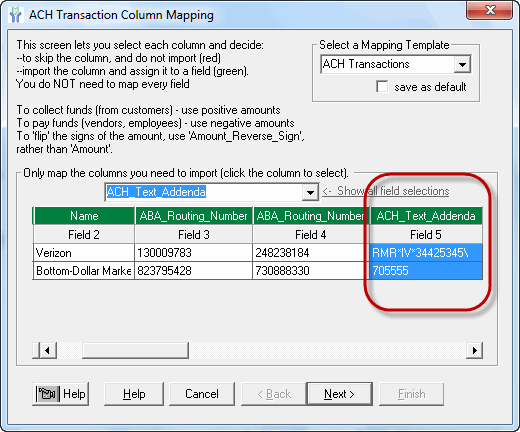The image size is (520, 432).
Task: Click the right scroll arrow of grid
Action: point(474,350)
